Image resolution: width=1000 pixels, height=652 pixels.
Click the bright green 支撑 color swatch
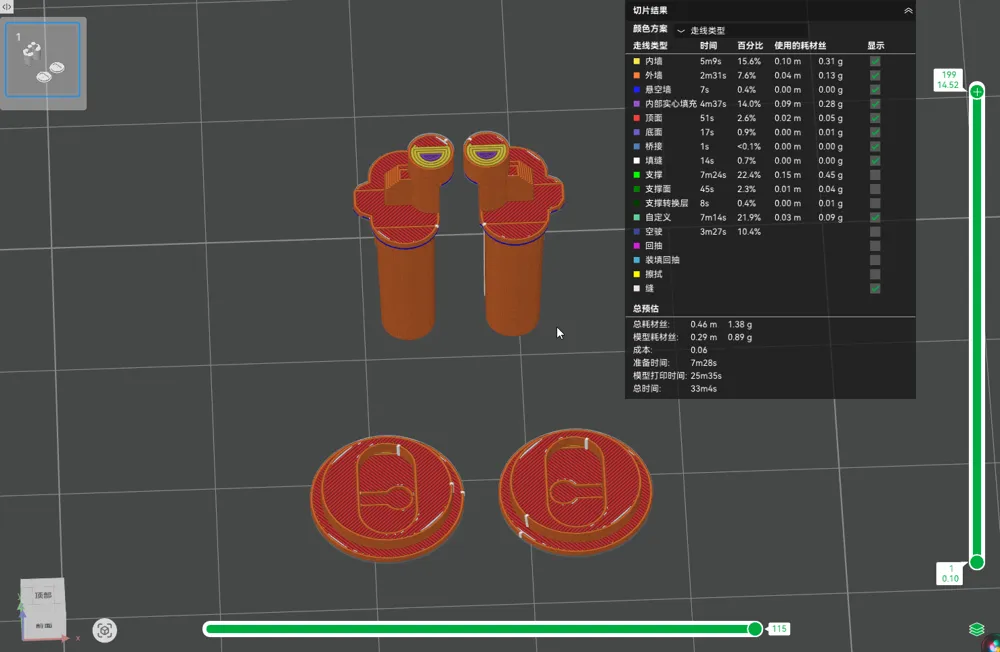(x=636, y=175)
